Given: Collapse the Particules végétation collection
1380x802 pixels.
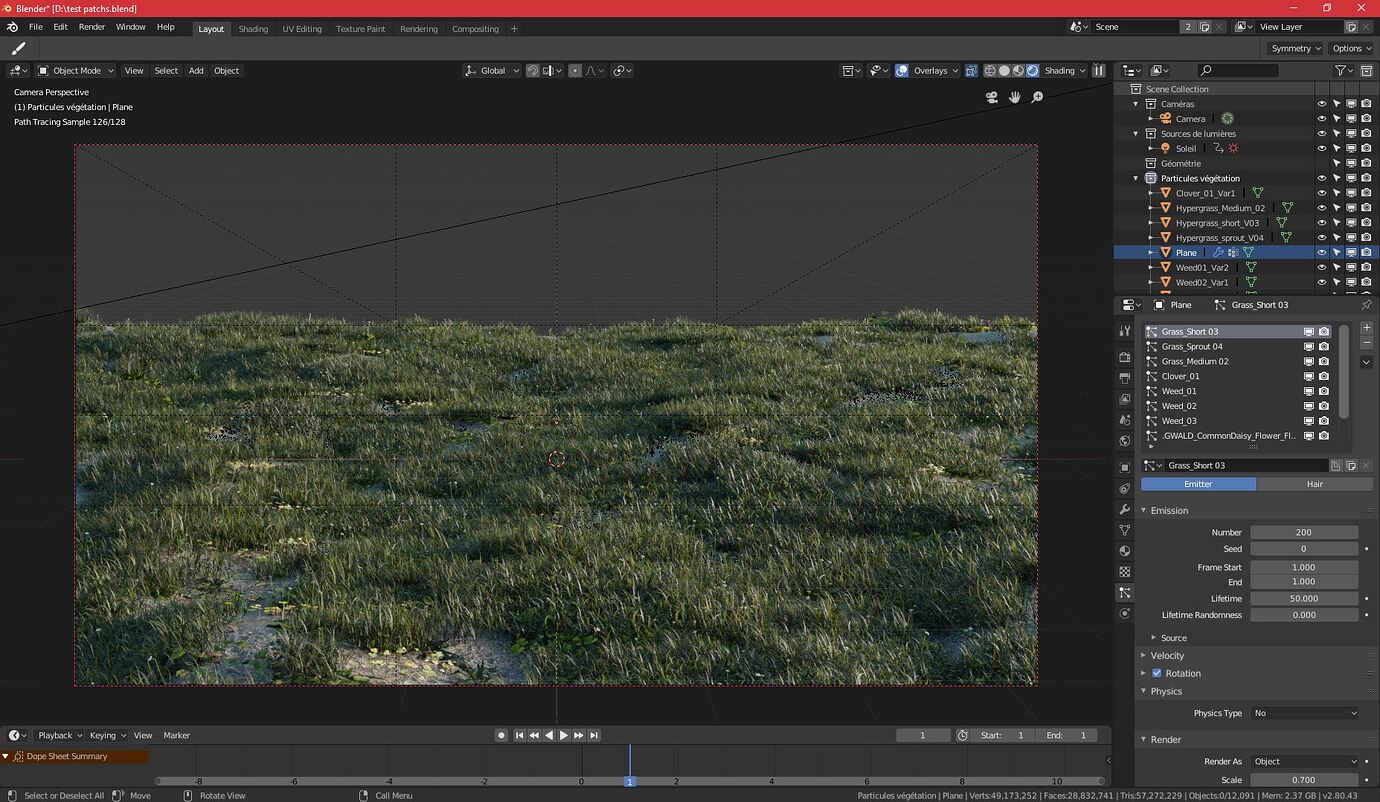Looking at the screenshot, I should point(1136,178).
